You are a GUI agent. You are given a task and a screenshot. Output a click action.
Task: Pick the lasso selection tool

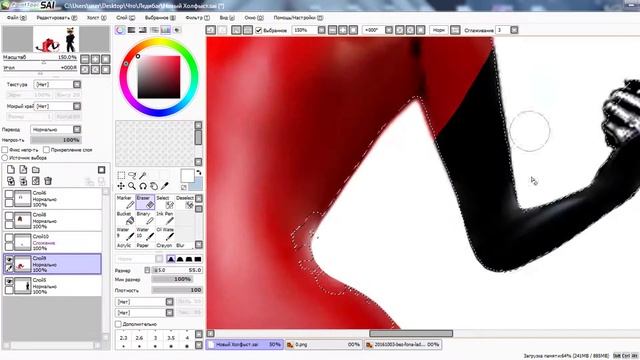(x=132, y=176)
